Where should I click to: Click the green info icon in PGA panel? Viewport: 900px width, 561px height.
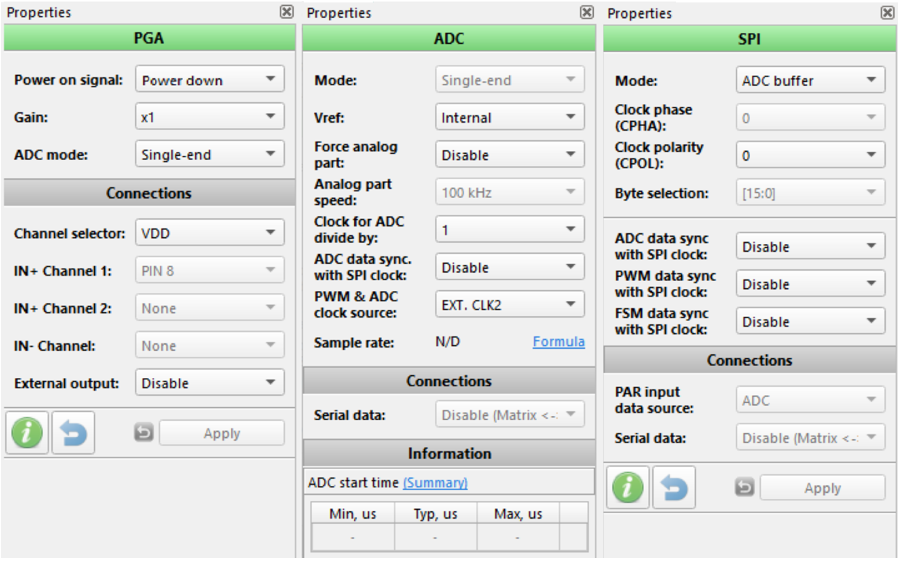point(26,433)
